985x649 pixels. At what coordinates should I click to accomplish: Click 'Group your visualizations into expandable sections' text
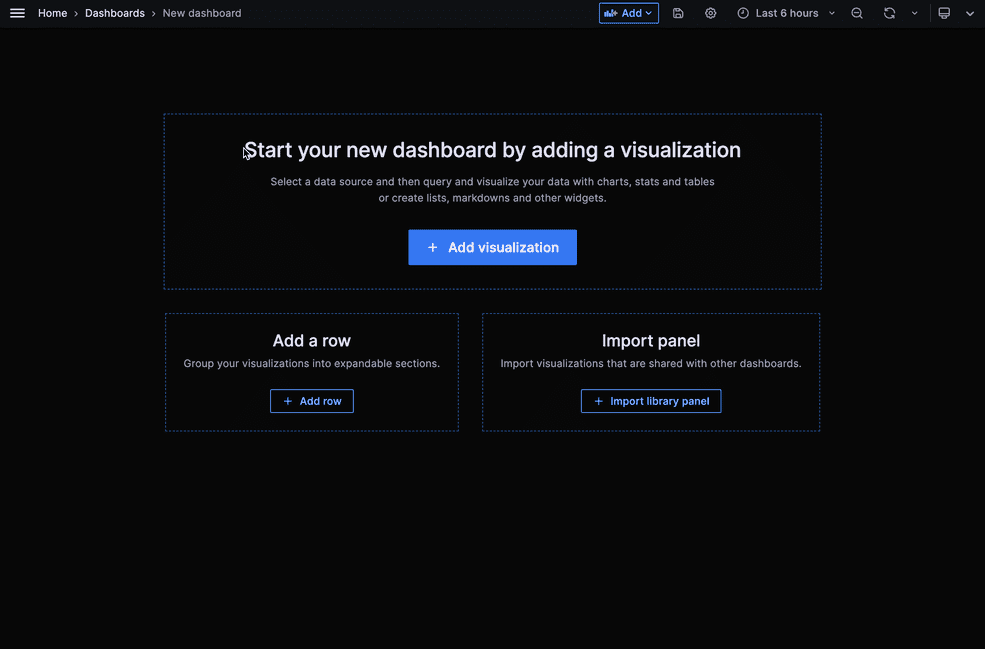[312, 363]
